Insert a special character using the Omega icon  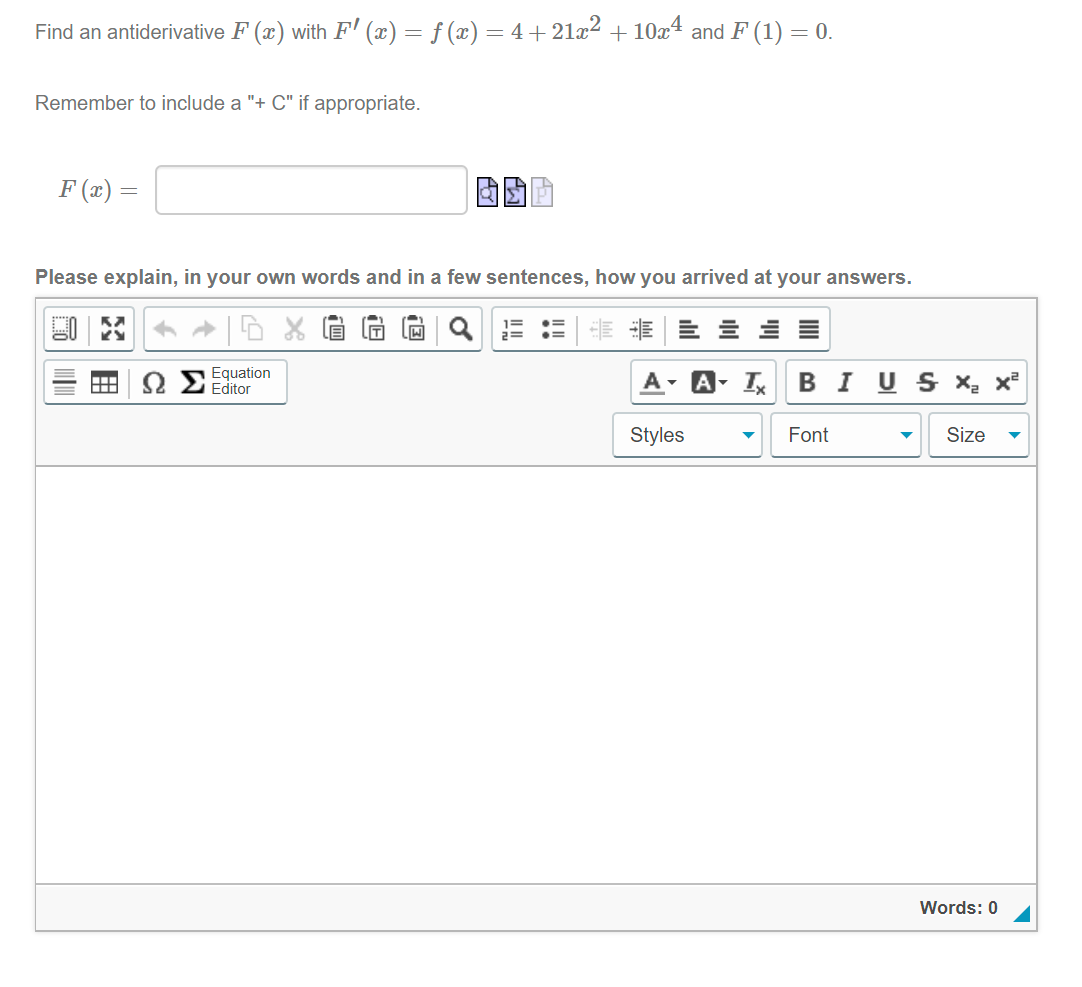(x=152, y=382)
